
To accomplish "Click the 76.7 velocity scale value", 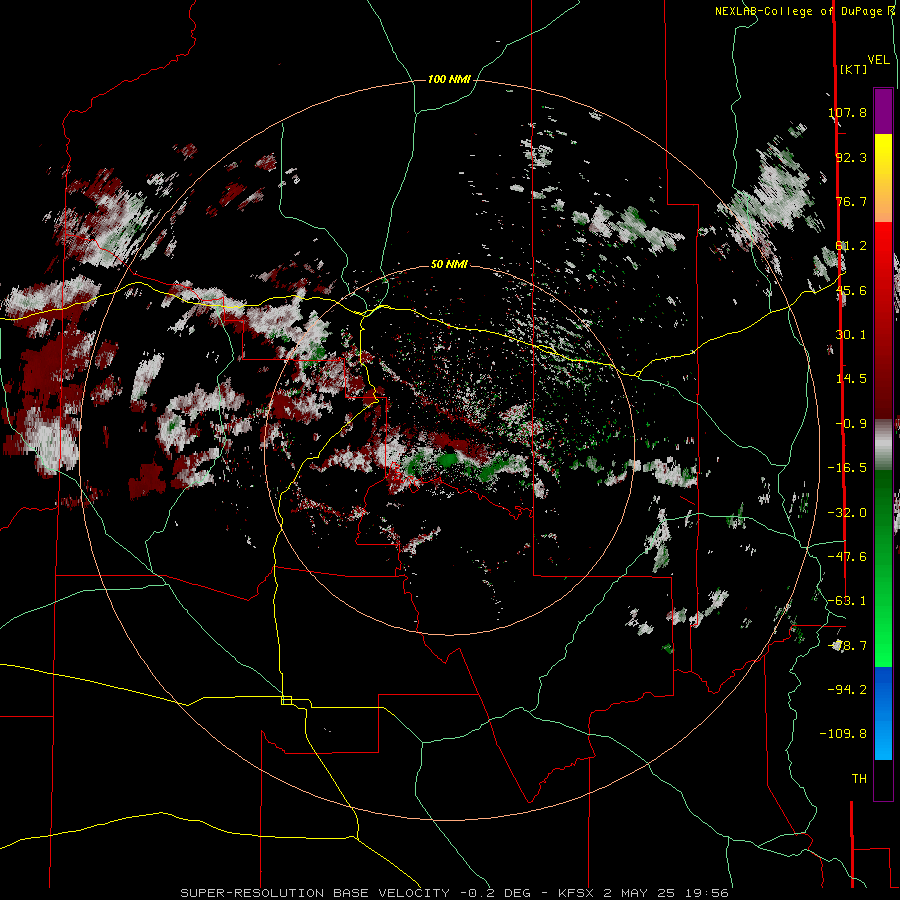I will click(x=851, y=201).
